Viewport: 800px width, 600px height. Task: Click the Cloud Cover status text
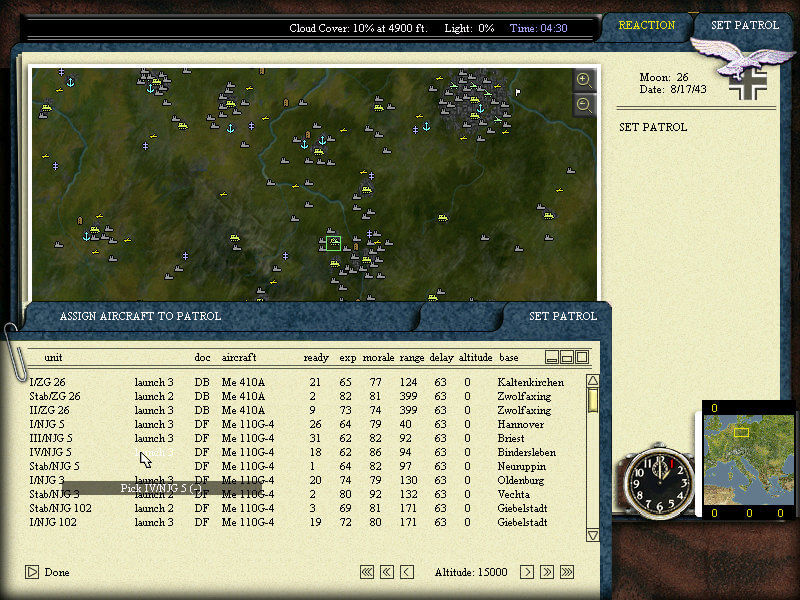(x=358, y=28)
